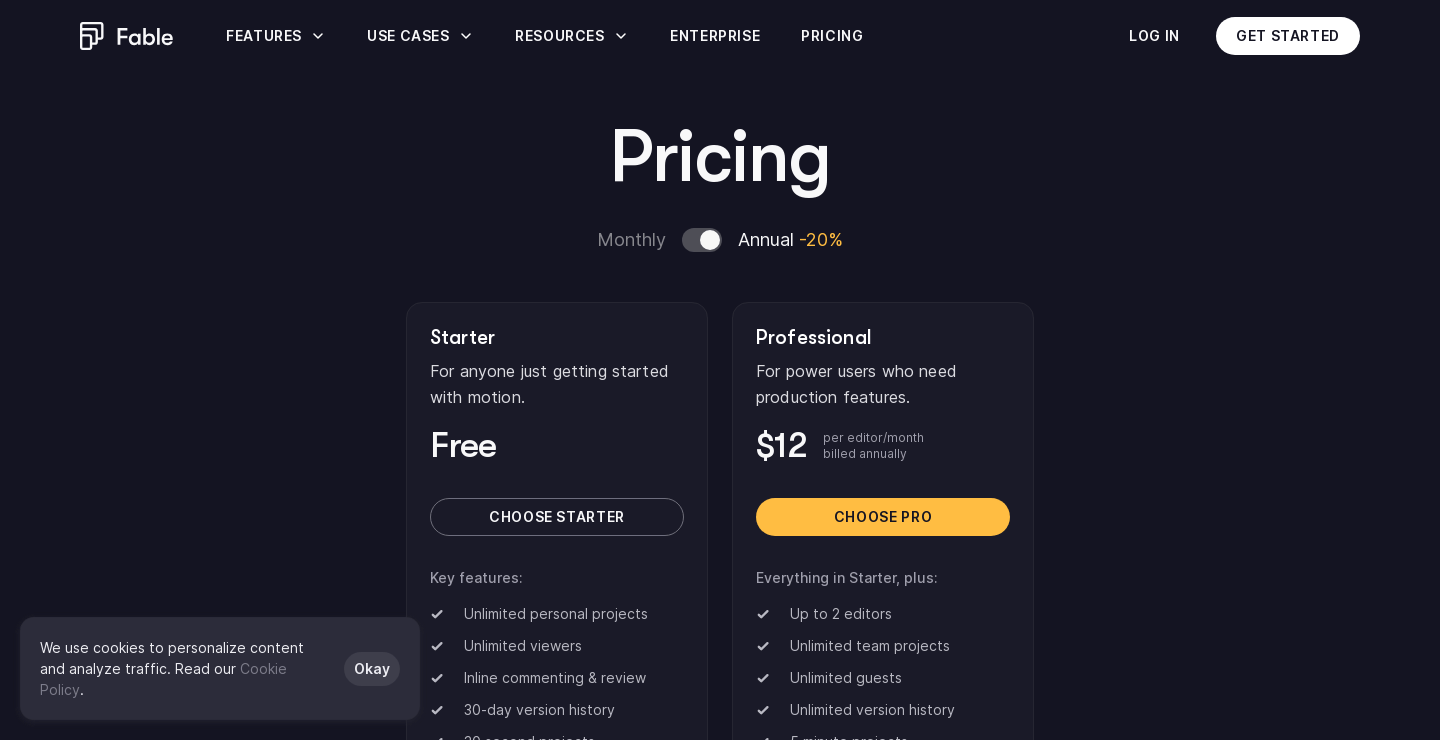Screen dimensions: 1440x740
Task: Click the Choose Pro button
Action: (x=883, y=517)
